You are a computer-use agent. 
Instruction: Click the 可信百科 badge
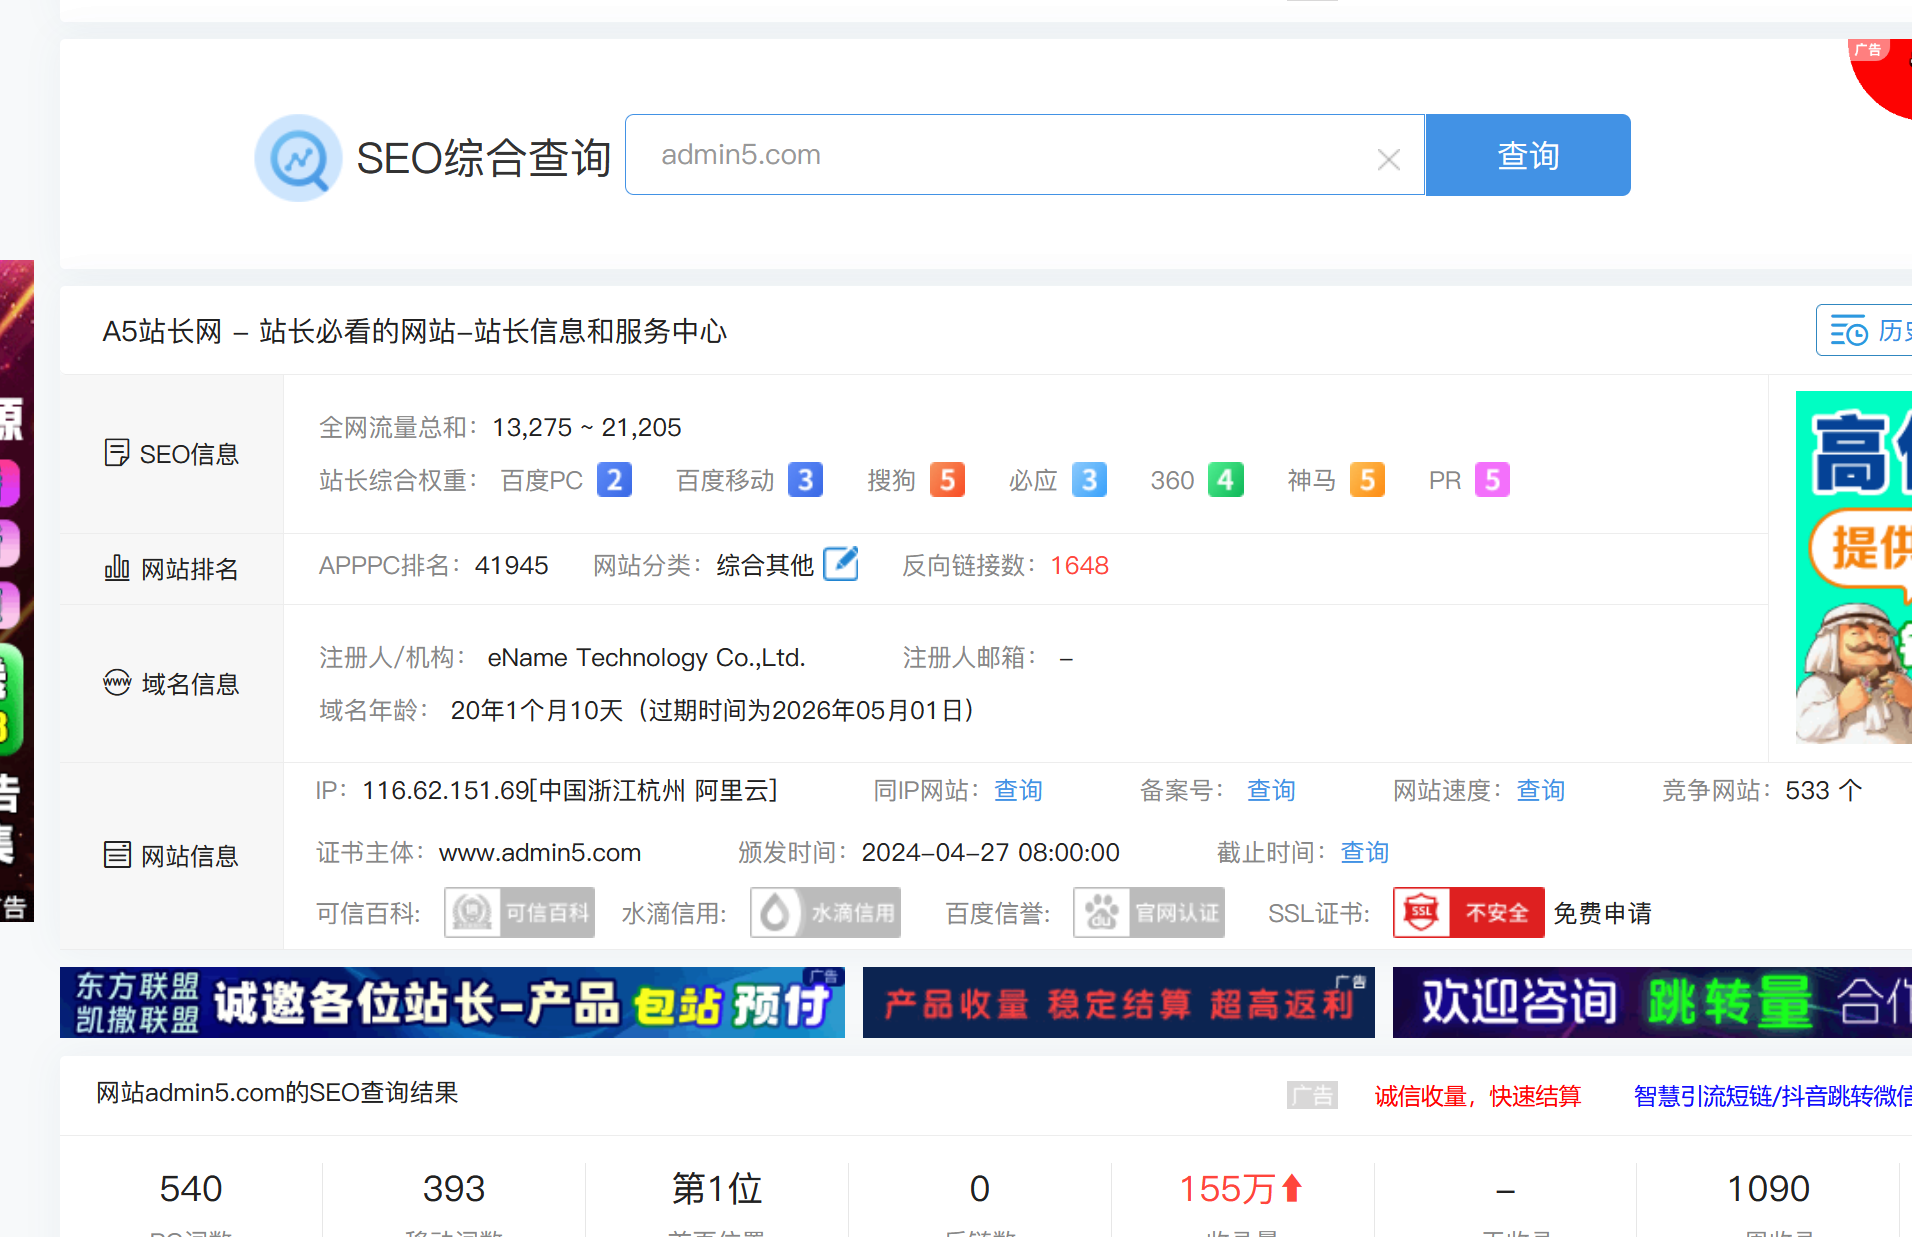pos(519,912)
